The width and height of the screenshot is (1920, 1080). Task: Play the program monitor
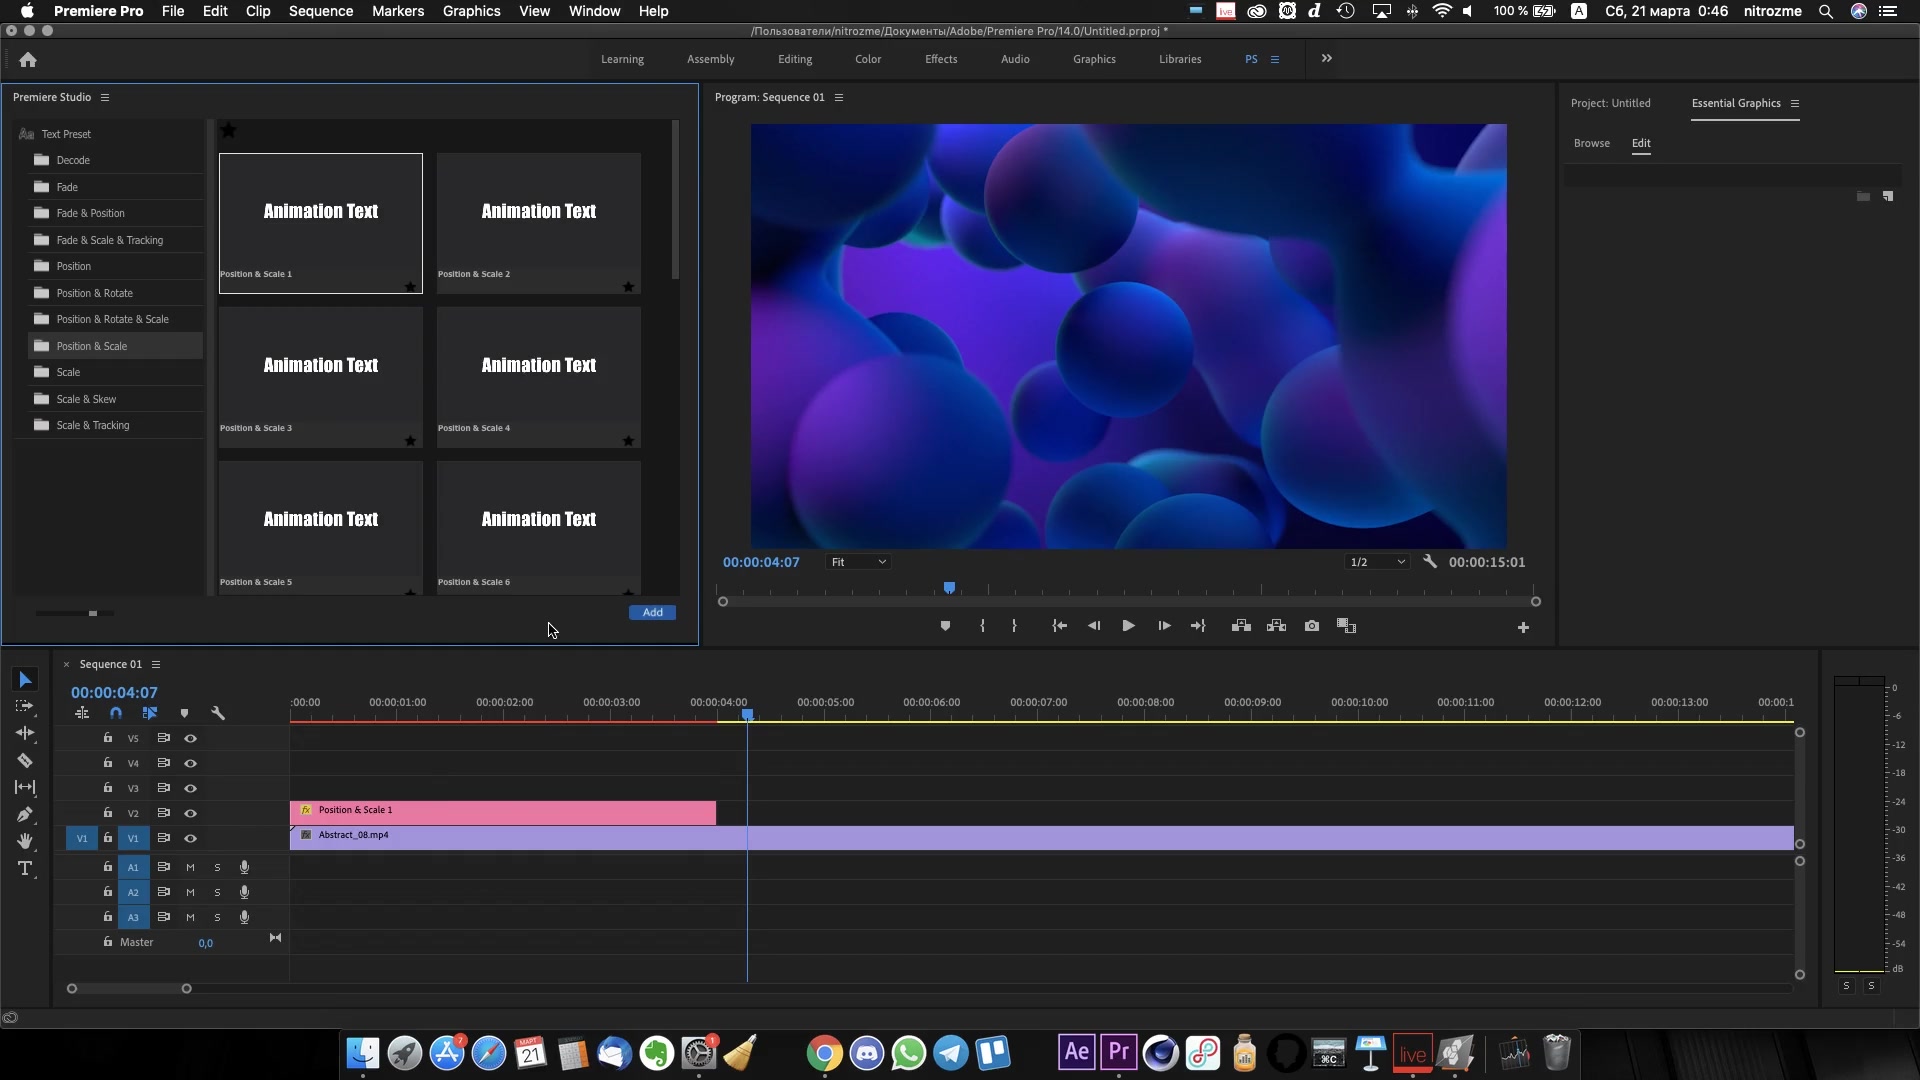coord(1128,626)
